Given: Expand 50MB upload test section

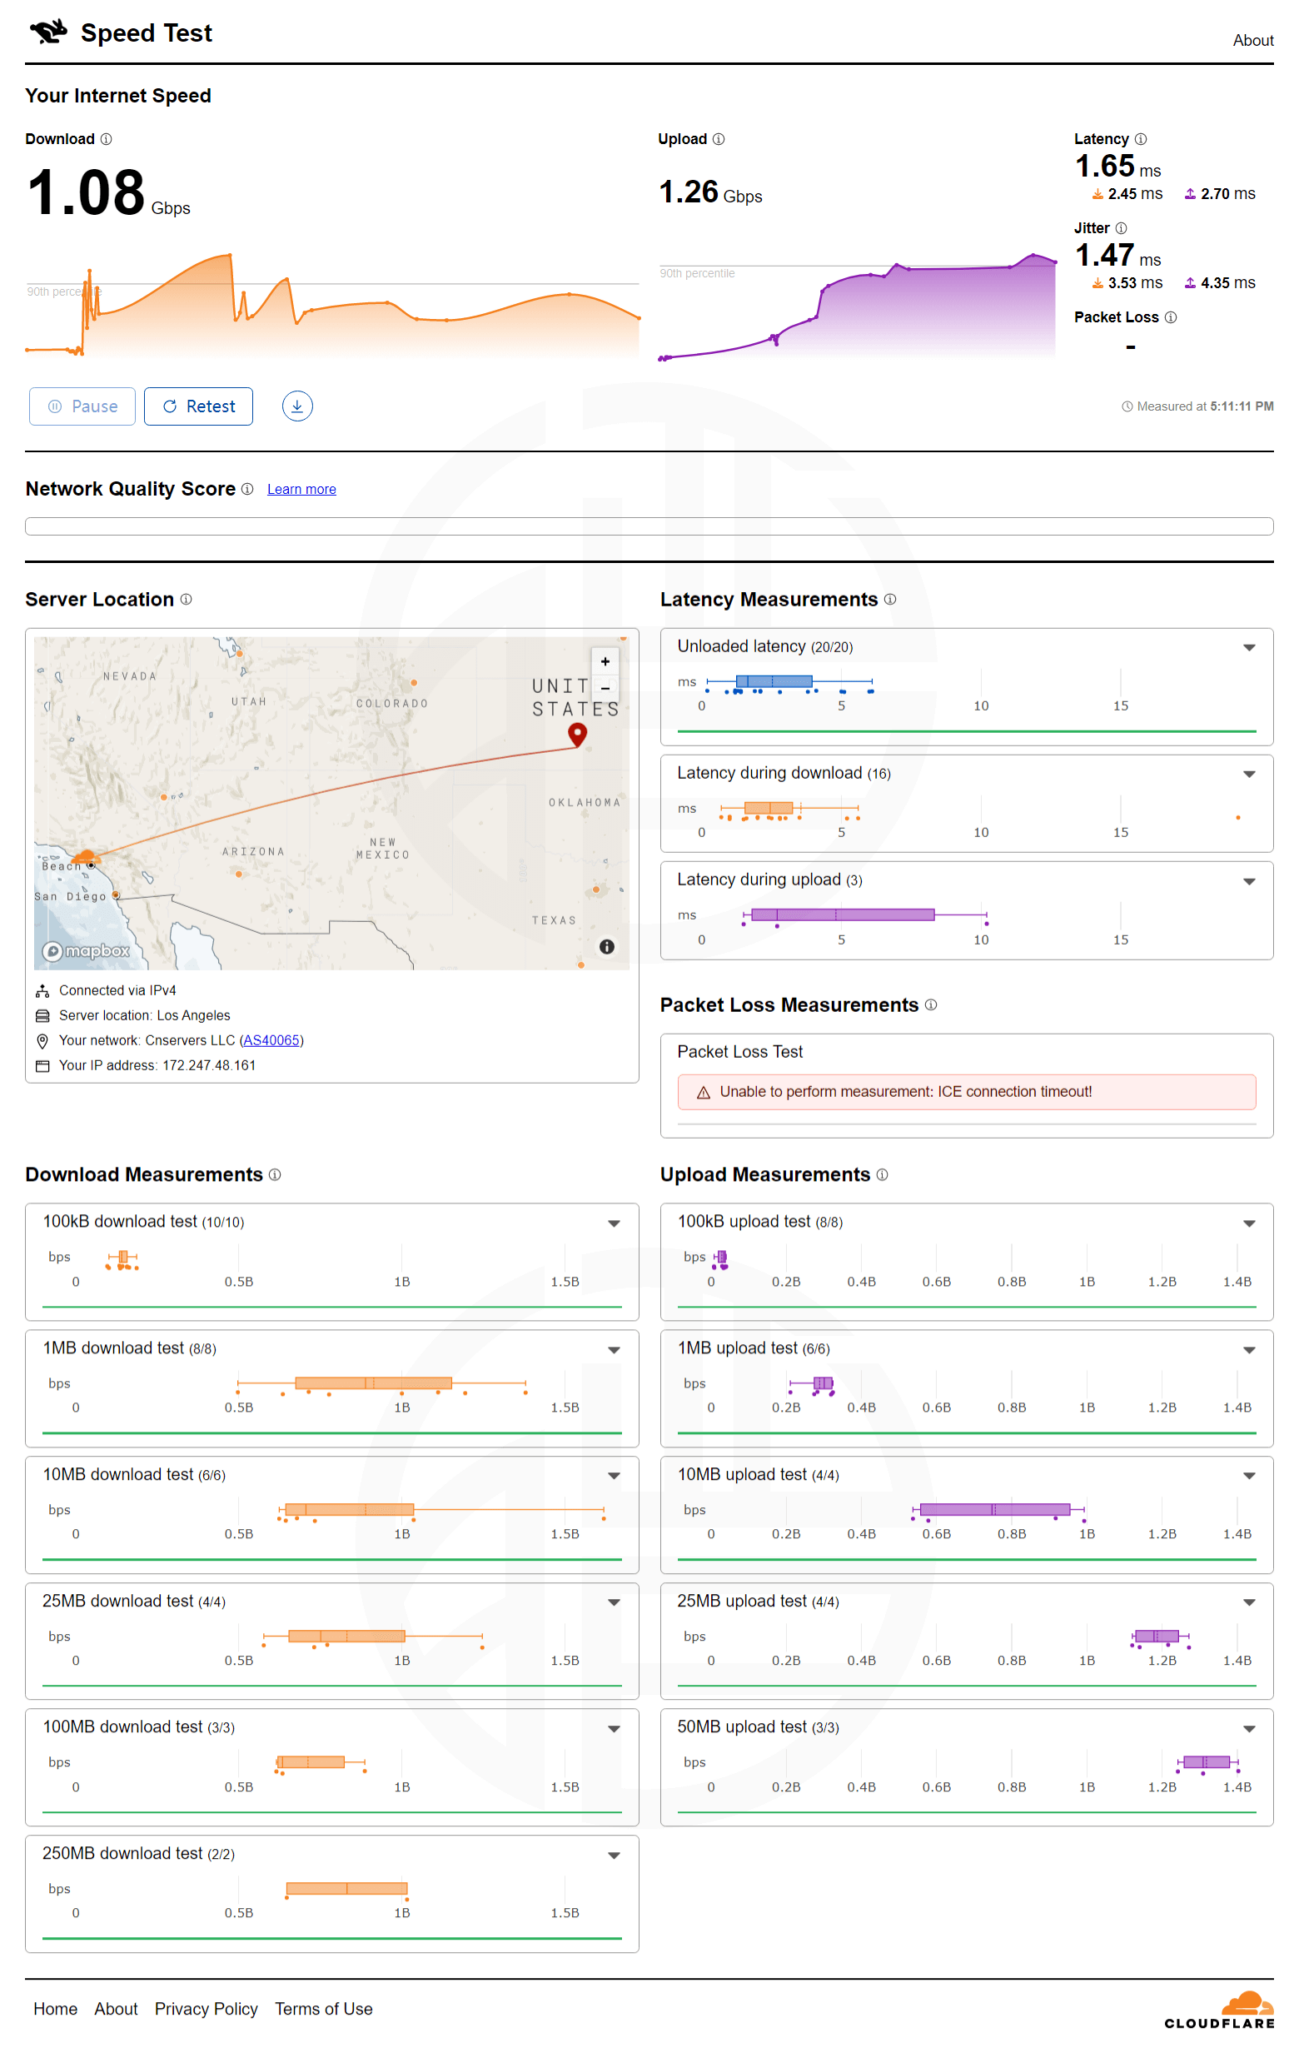Looking at the screenshot, I should (1249, 1729).
